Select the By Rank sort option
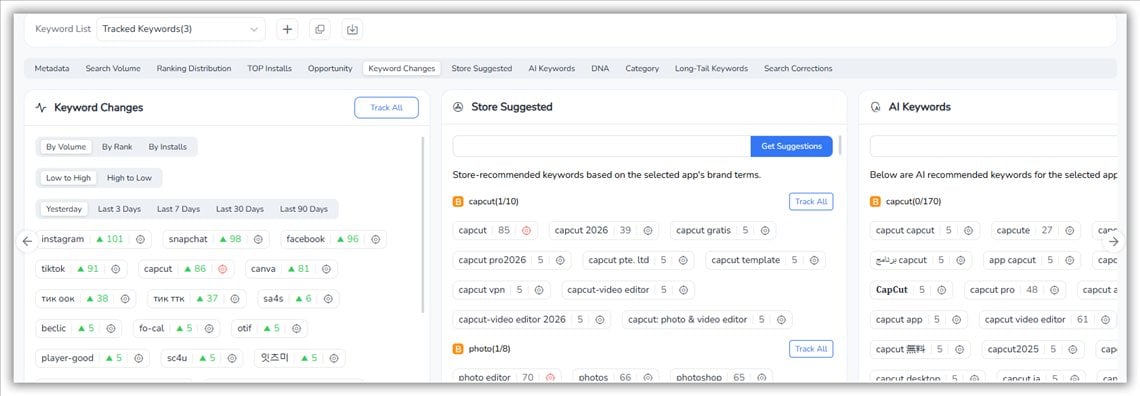Image resolution: width=1140 pixels, height=396 pixels. 117,147
